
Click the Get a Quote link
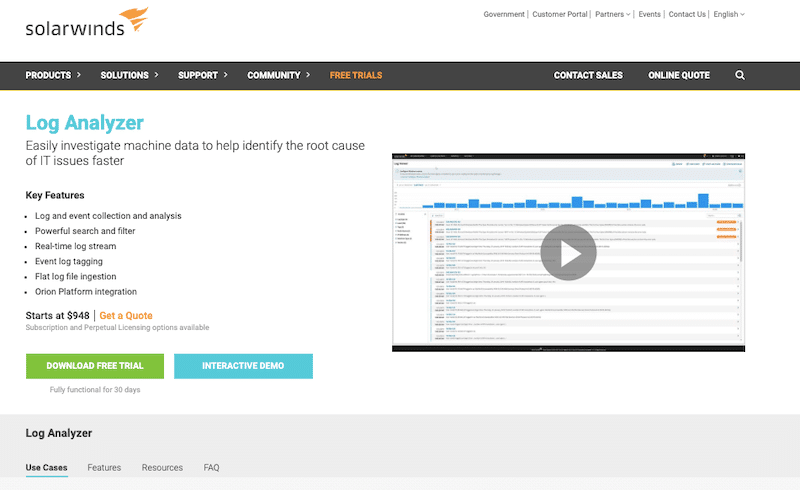[x=126, y=315]
